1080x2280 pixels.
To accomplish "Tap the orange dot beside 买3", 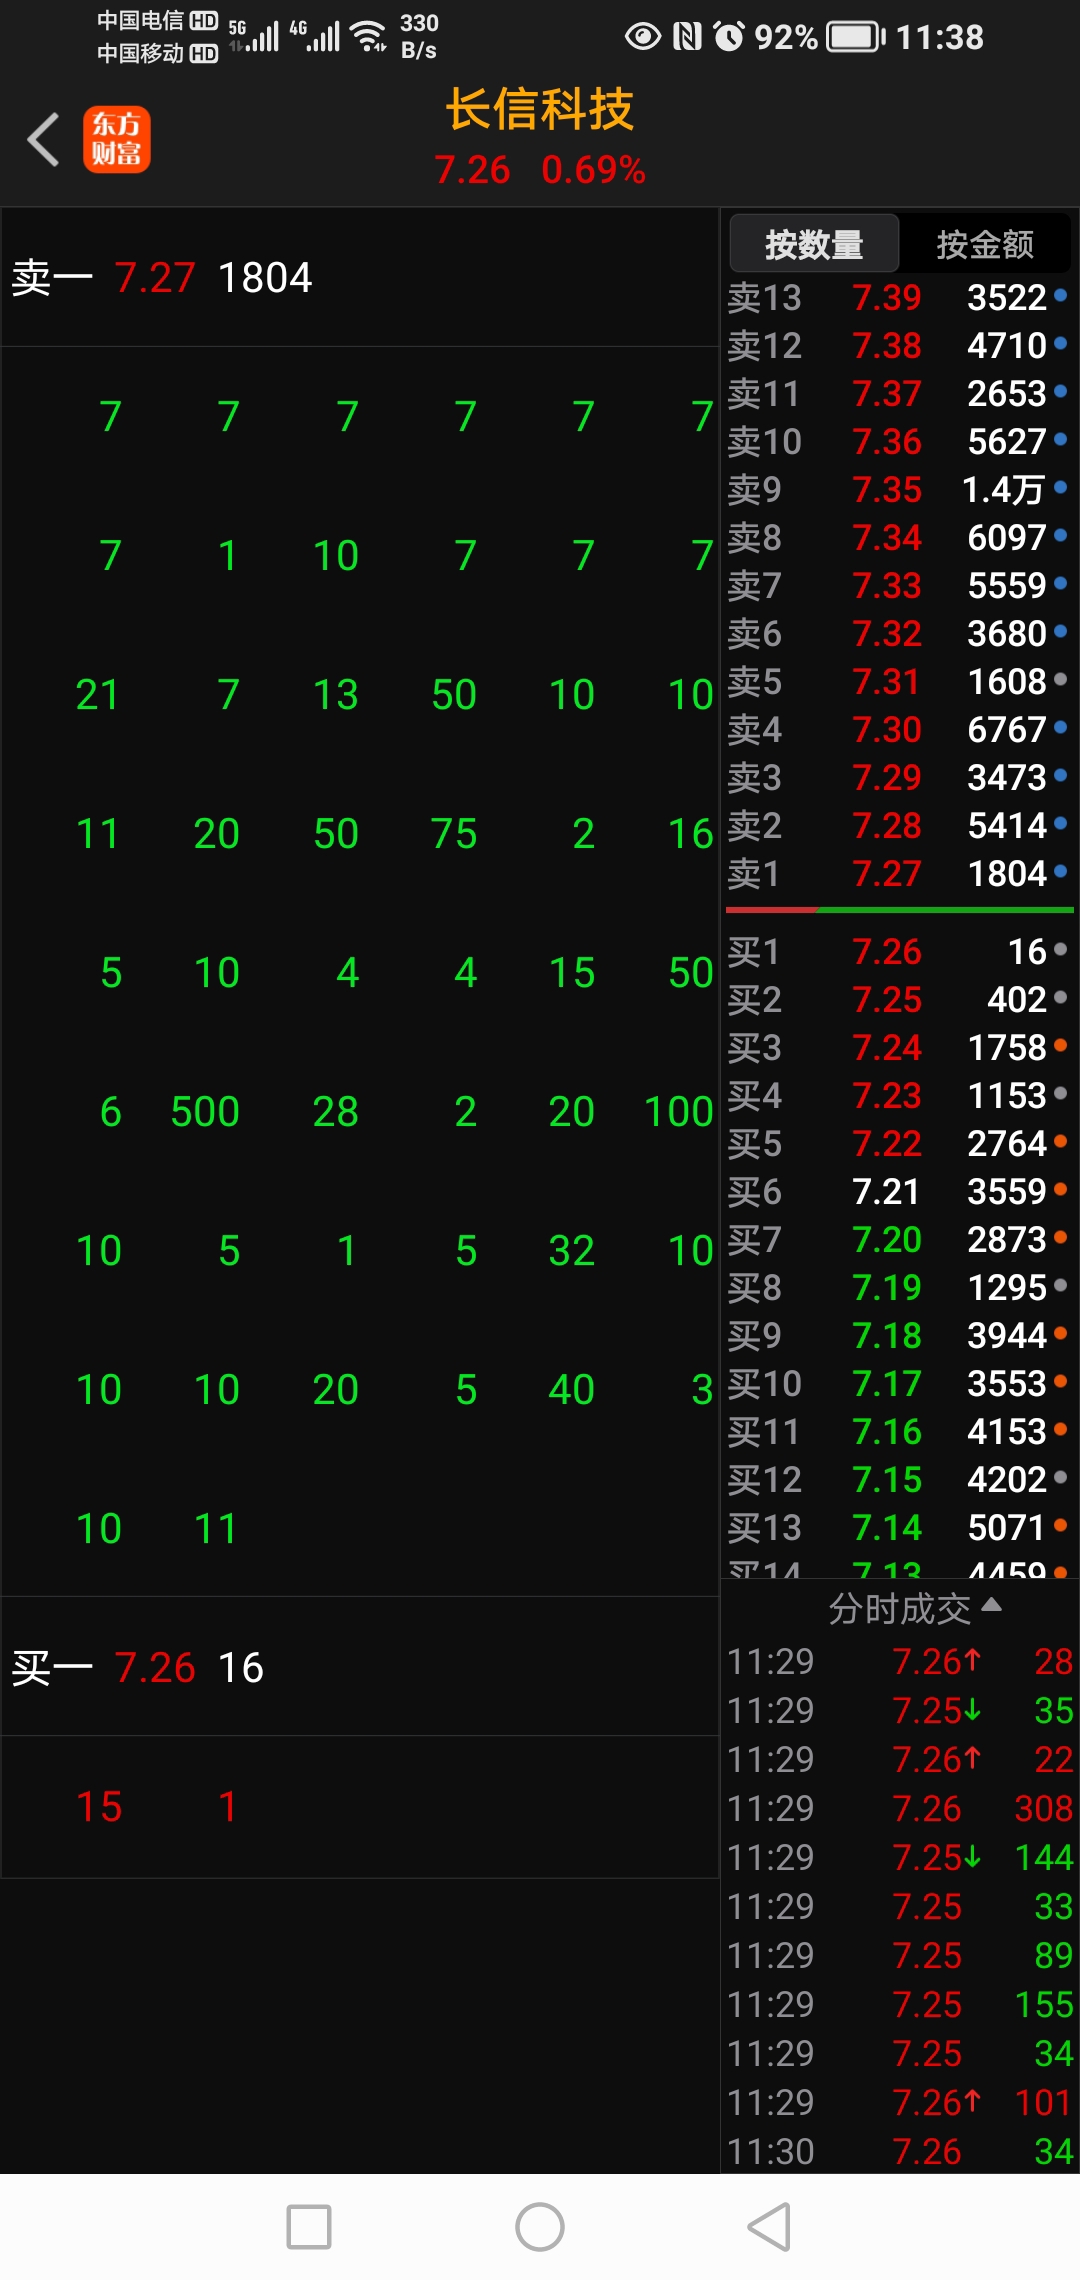I will [1060, 1046].
